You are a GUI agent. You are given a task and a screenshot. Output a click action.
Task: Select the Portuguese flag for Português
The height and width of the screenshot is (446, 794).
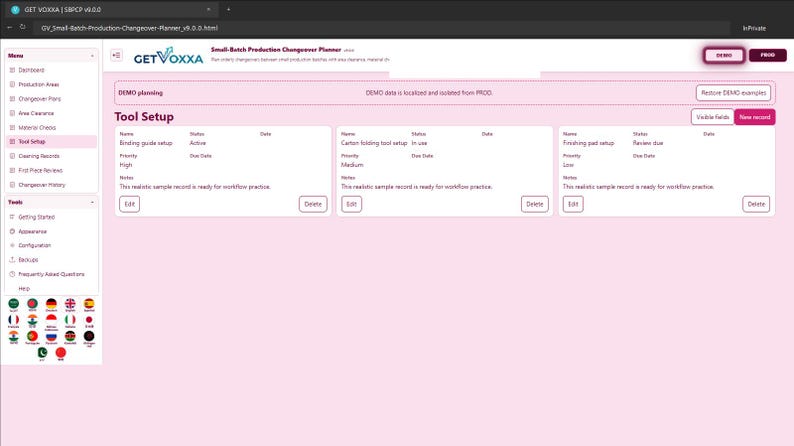tap(32, 336)
